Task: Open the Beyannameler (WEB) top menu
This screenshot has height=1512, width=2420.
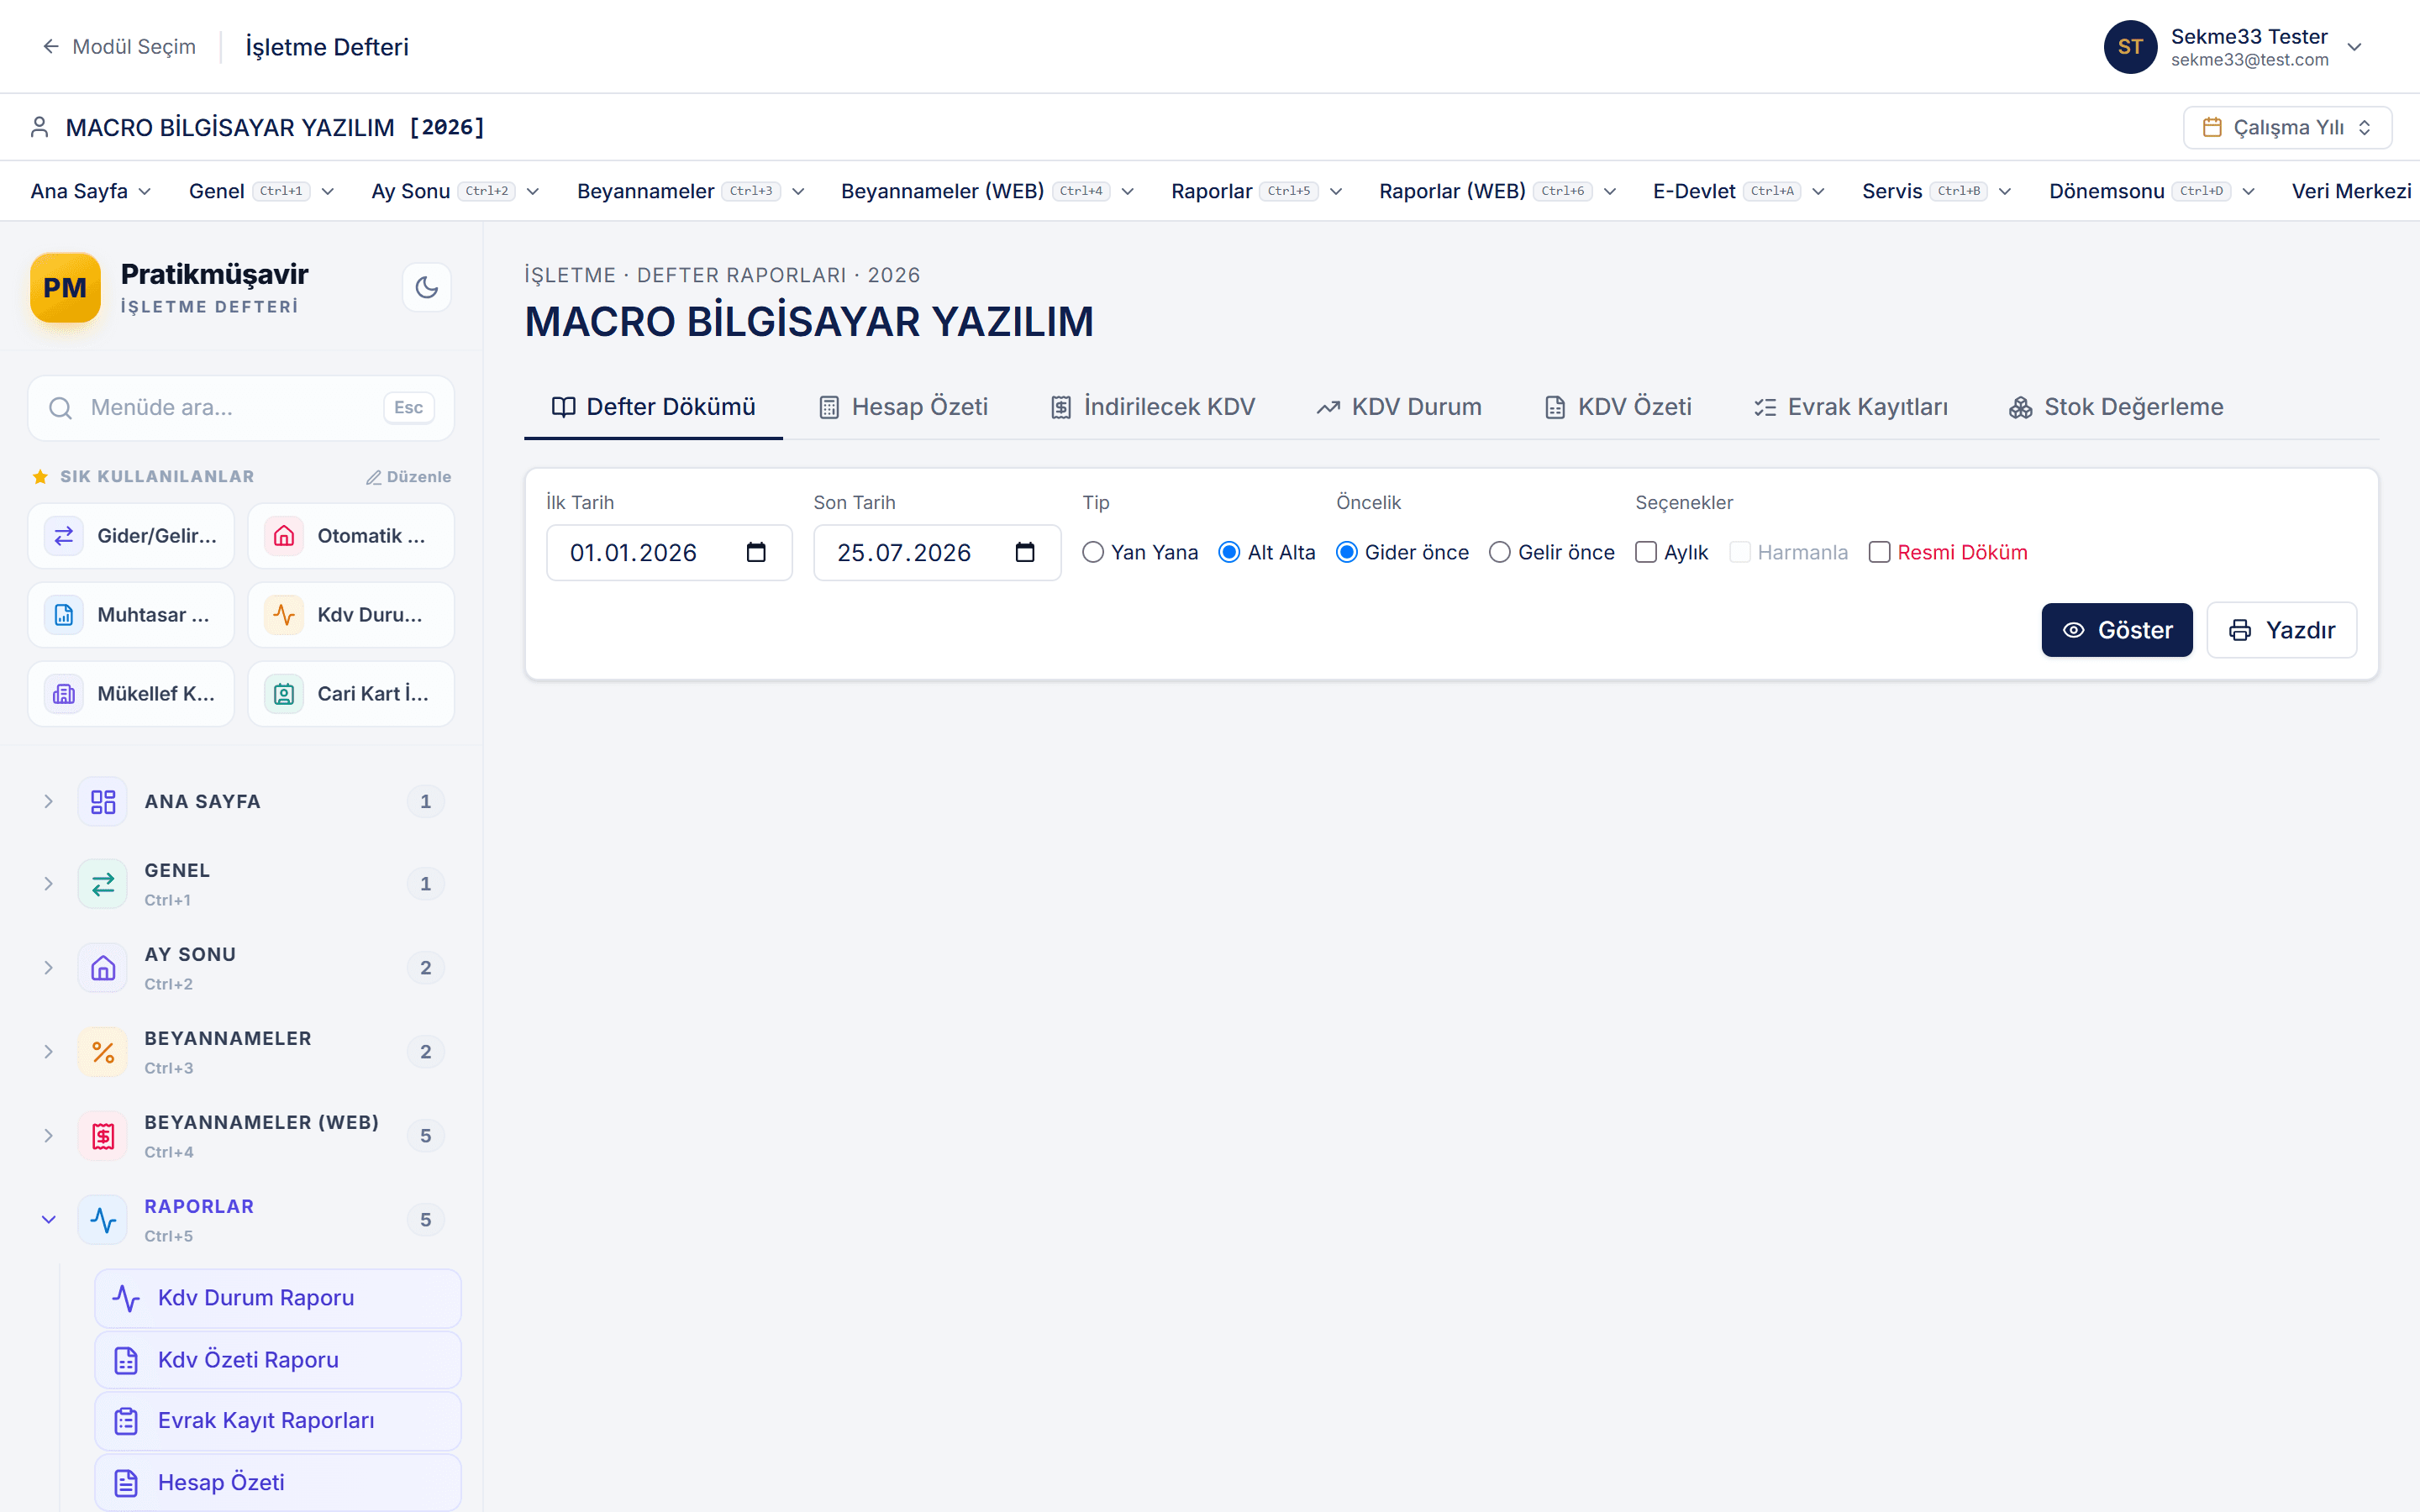Action: click(x=987, y=191)
